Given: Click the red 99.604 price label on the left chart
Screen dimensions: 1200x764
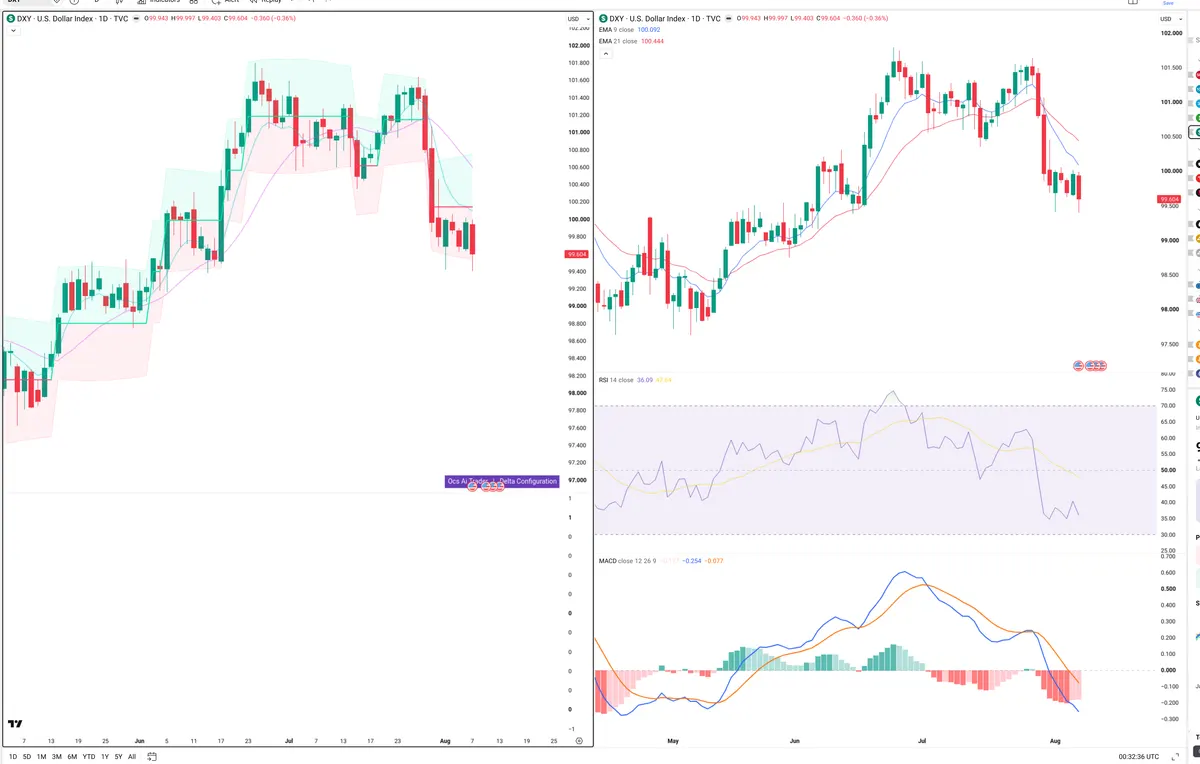Looking at the screenshot, I should (x=576, y=254).
